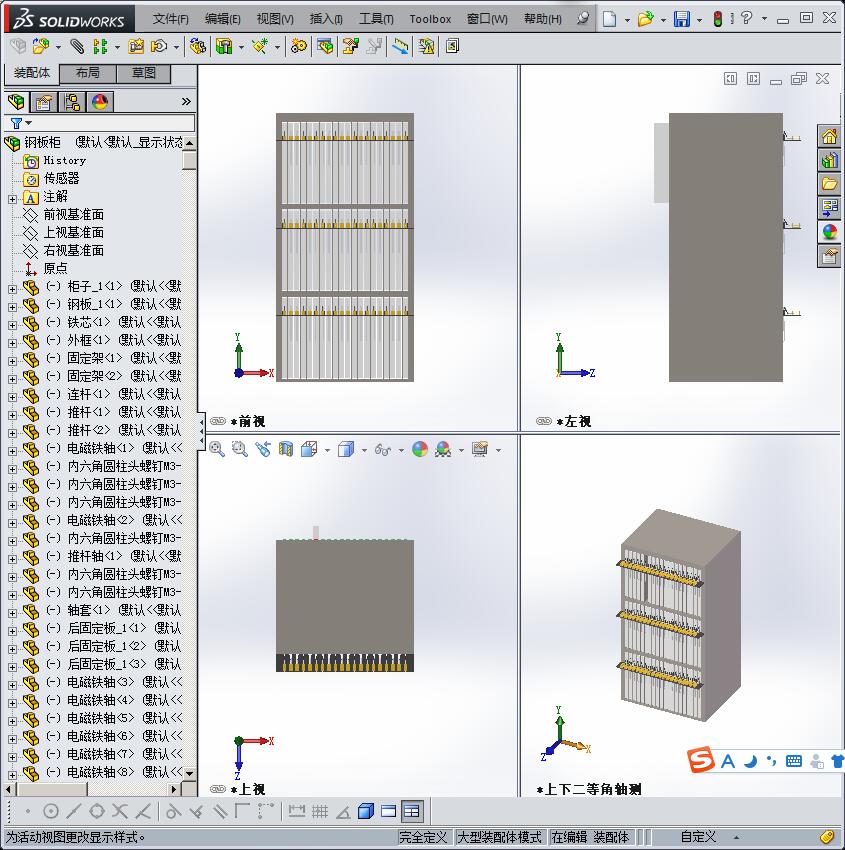The width and height of the screenshot is (845, 850).
Task: Click the Rebuild traffic light icon
Action: (718, 19)
